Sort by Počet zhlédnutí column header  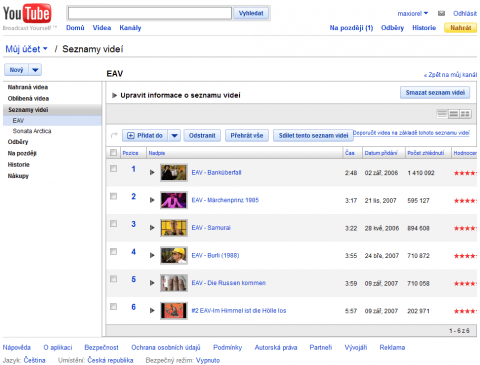coord(426,153)
